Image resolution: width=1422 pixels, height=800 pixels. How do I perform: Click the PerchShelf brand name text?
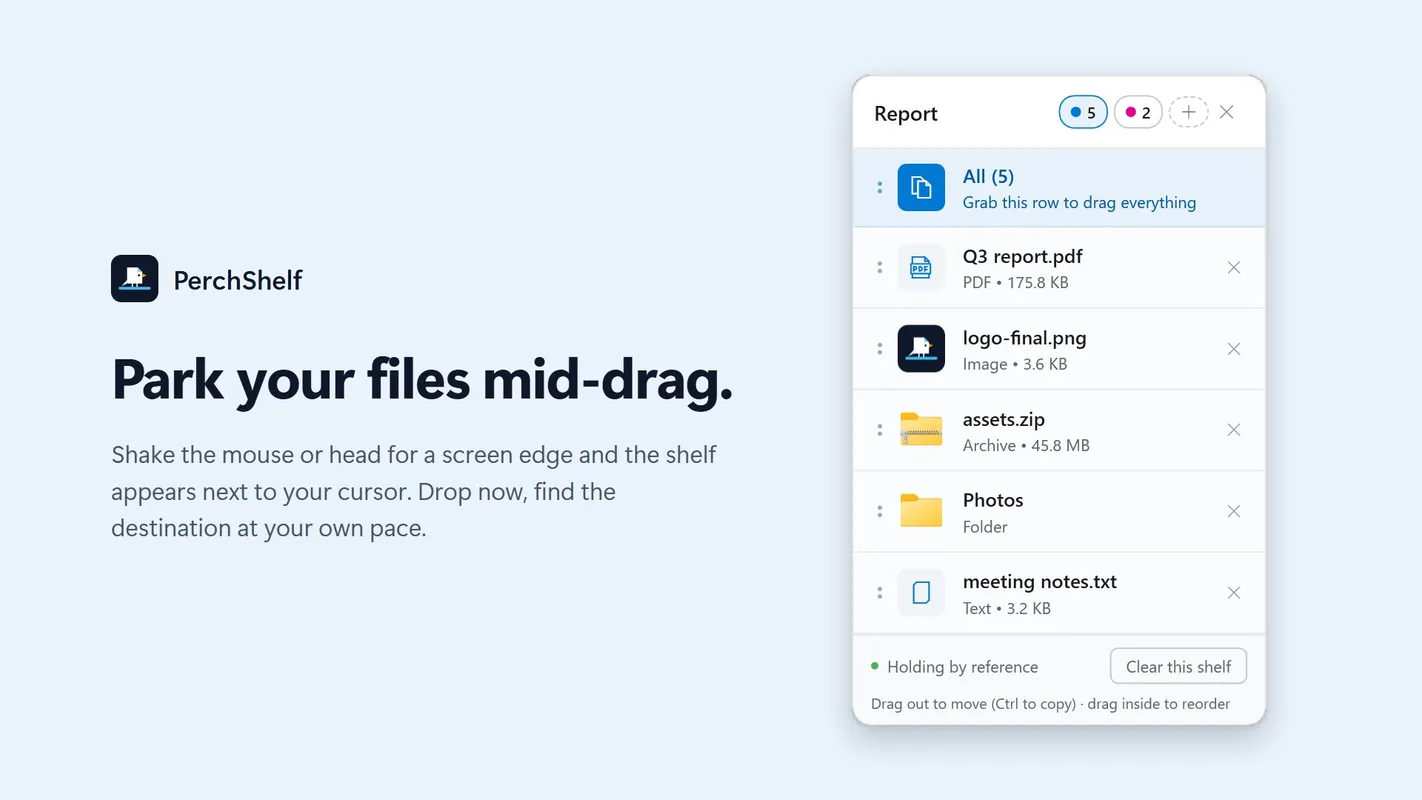pyautogui.click(x=238, y=280)
